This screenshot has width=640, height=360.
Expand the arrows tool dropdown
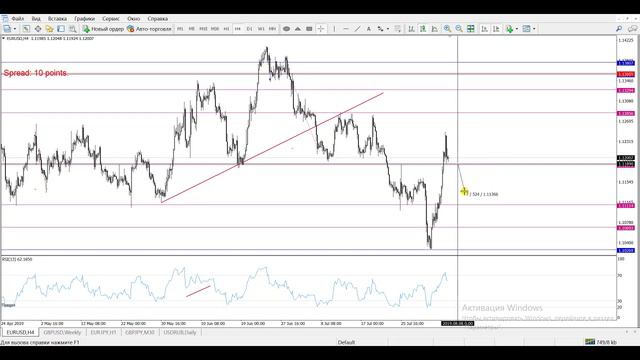click(x=388, y=29)
